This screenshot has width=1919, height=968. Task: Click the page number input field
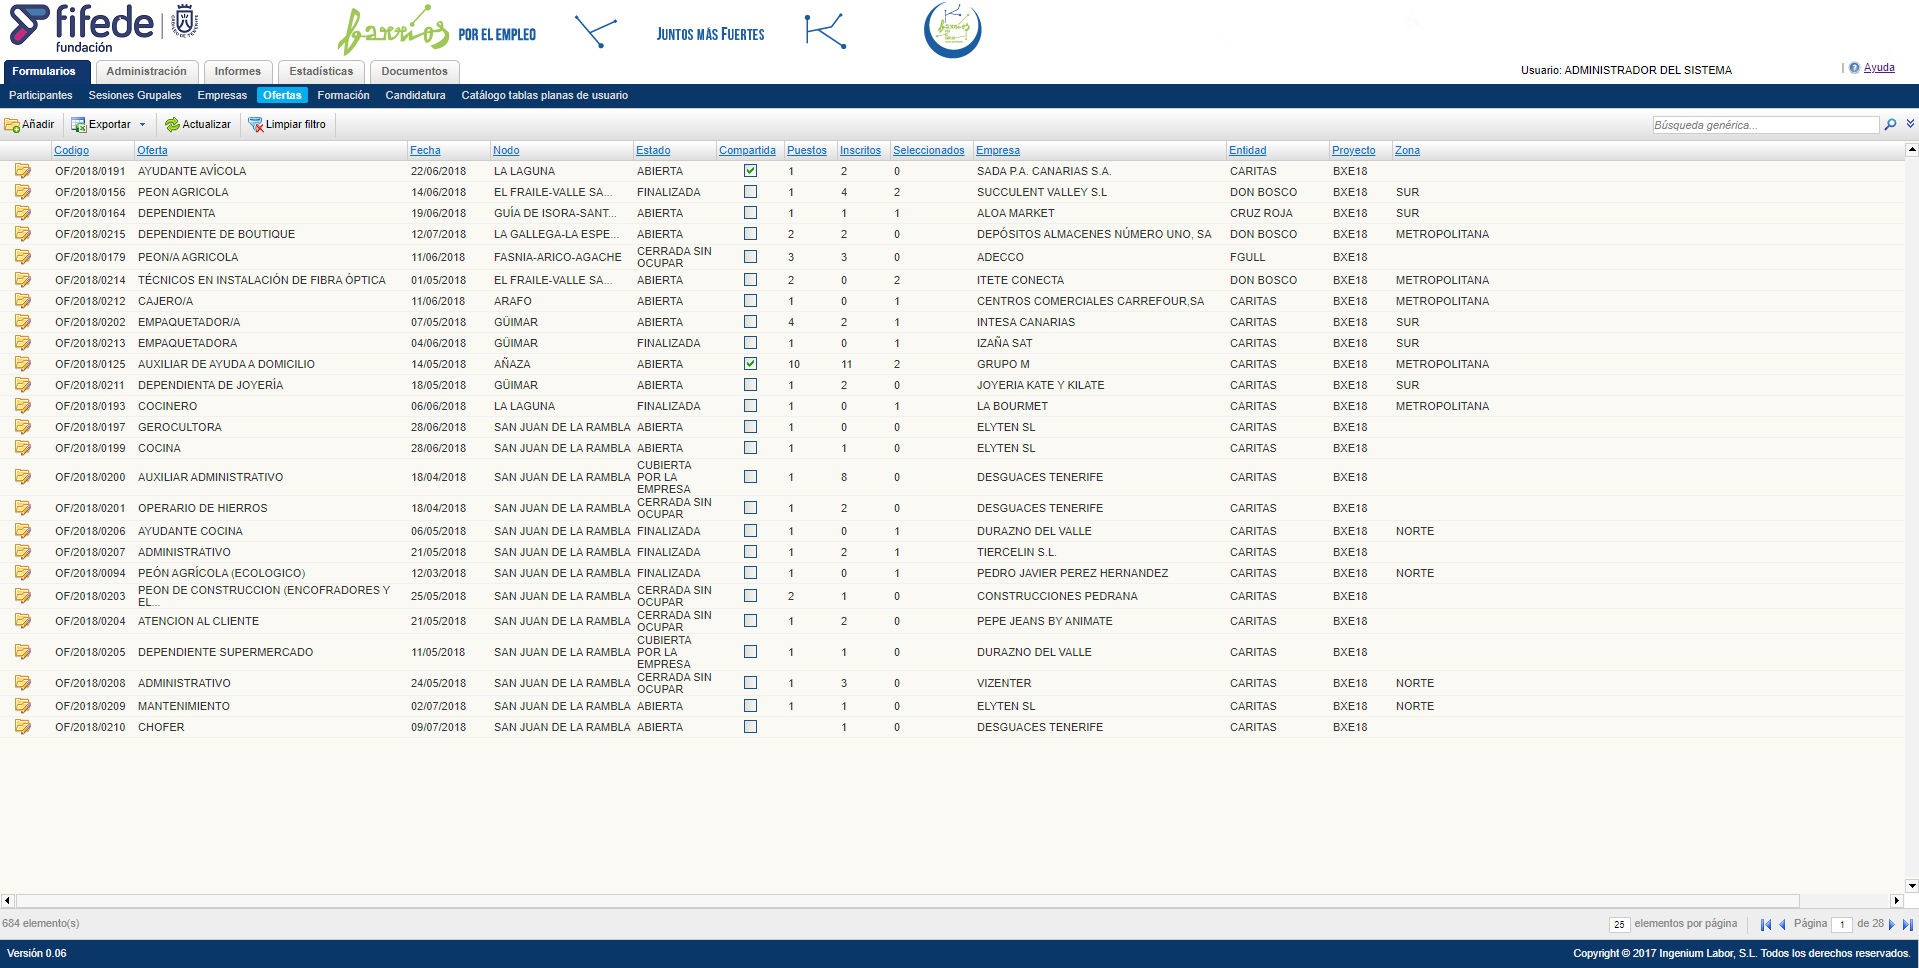1841,924
